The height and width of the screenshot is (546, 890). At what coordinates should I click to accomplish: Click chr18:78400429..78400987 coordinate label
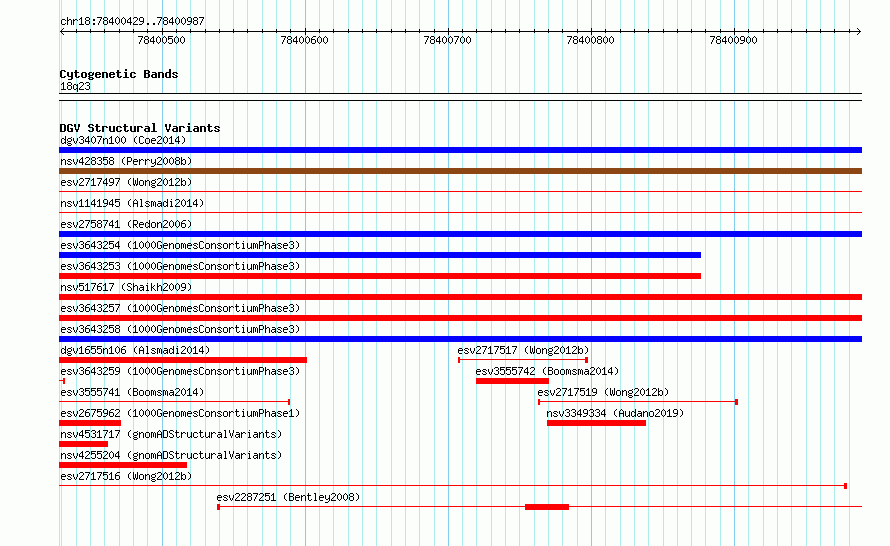pyautogui.click(x=132, y=21)
